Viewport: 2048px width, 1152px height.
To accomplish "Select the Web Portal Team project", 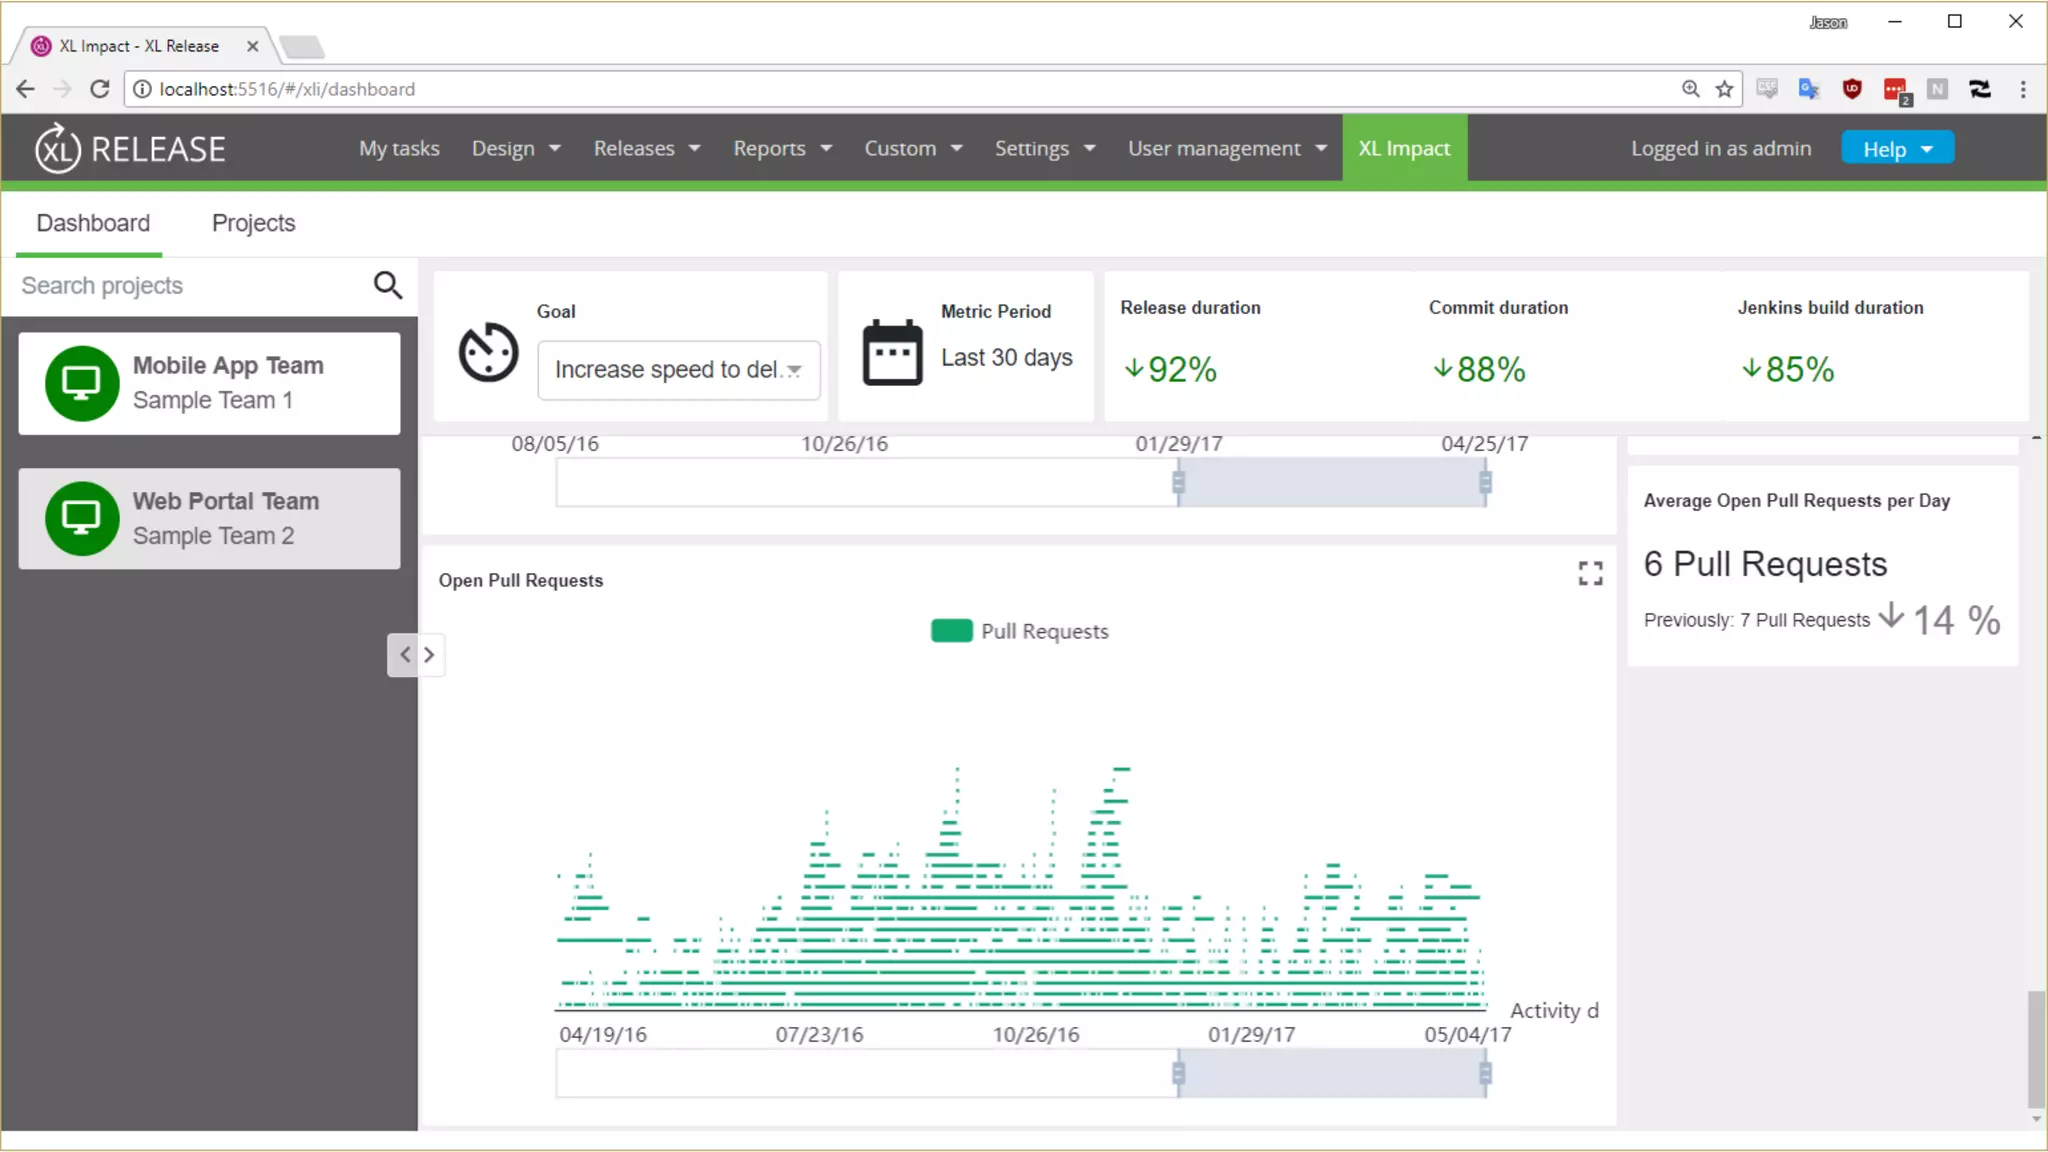I will pos(209,519).
